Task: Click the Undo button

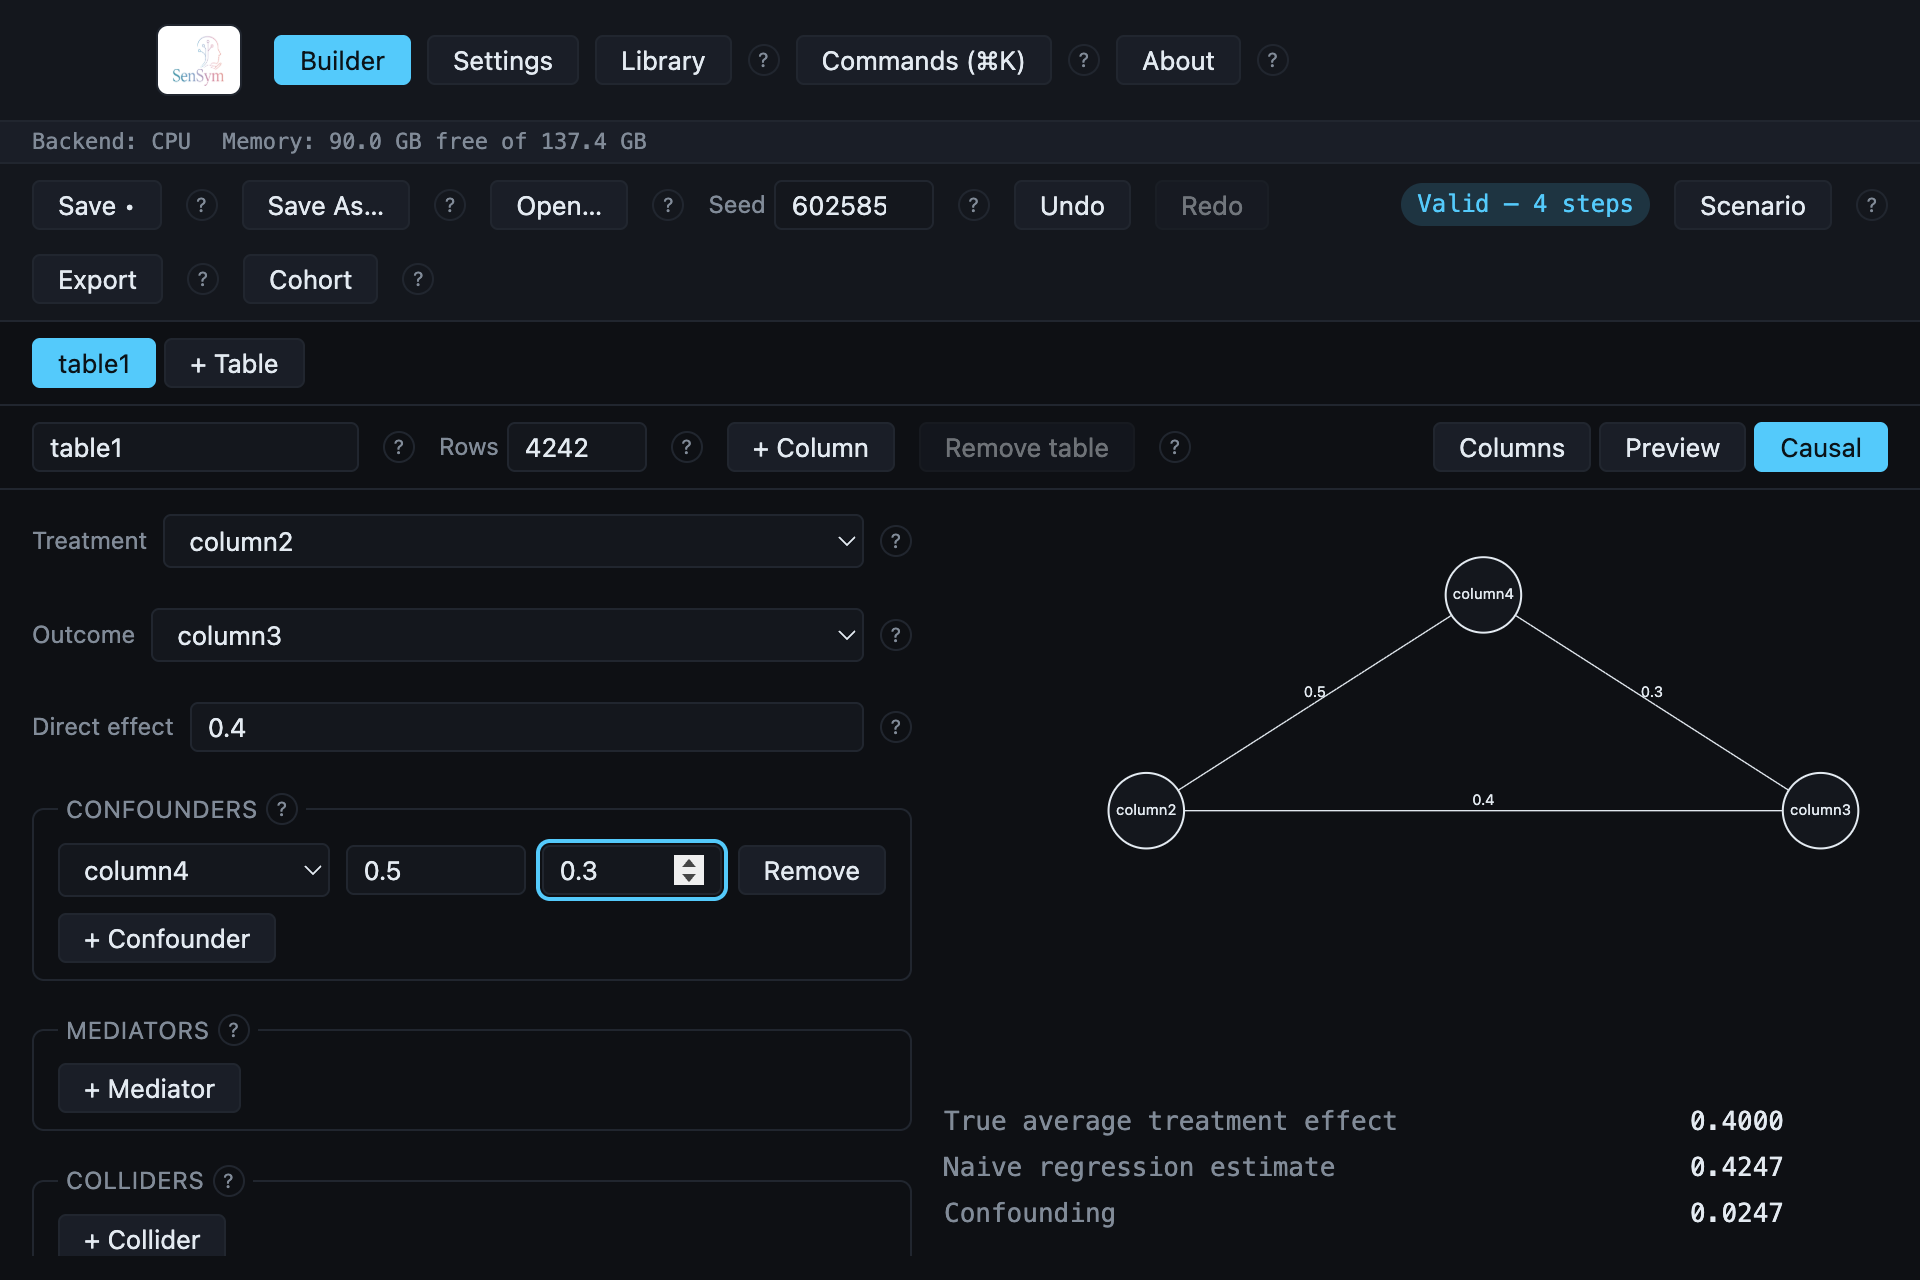Action: pyautogui.click(x=1072, y=205)
